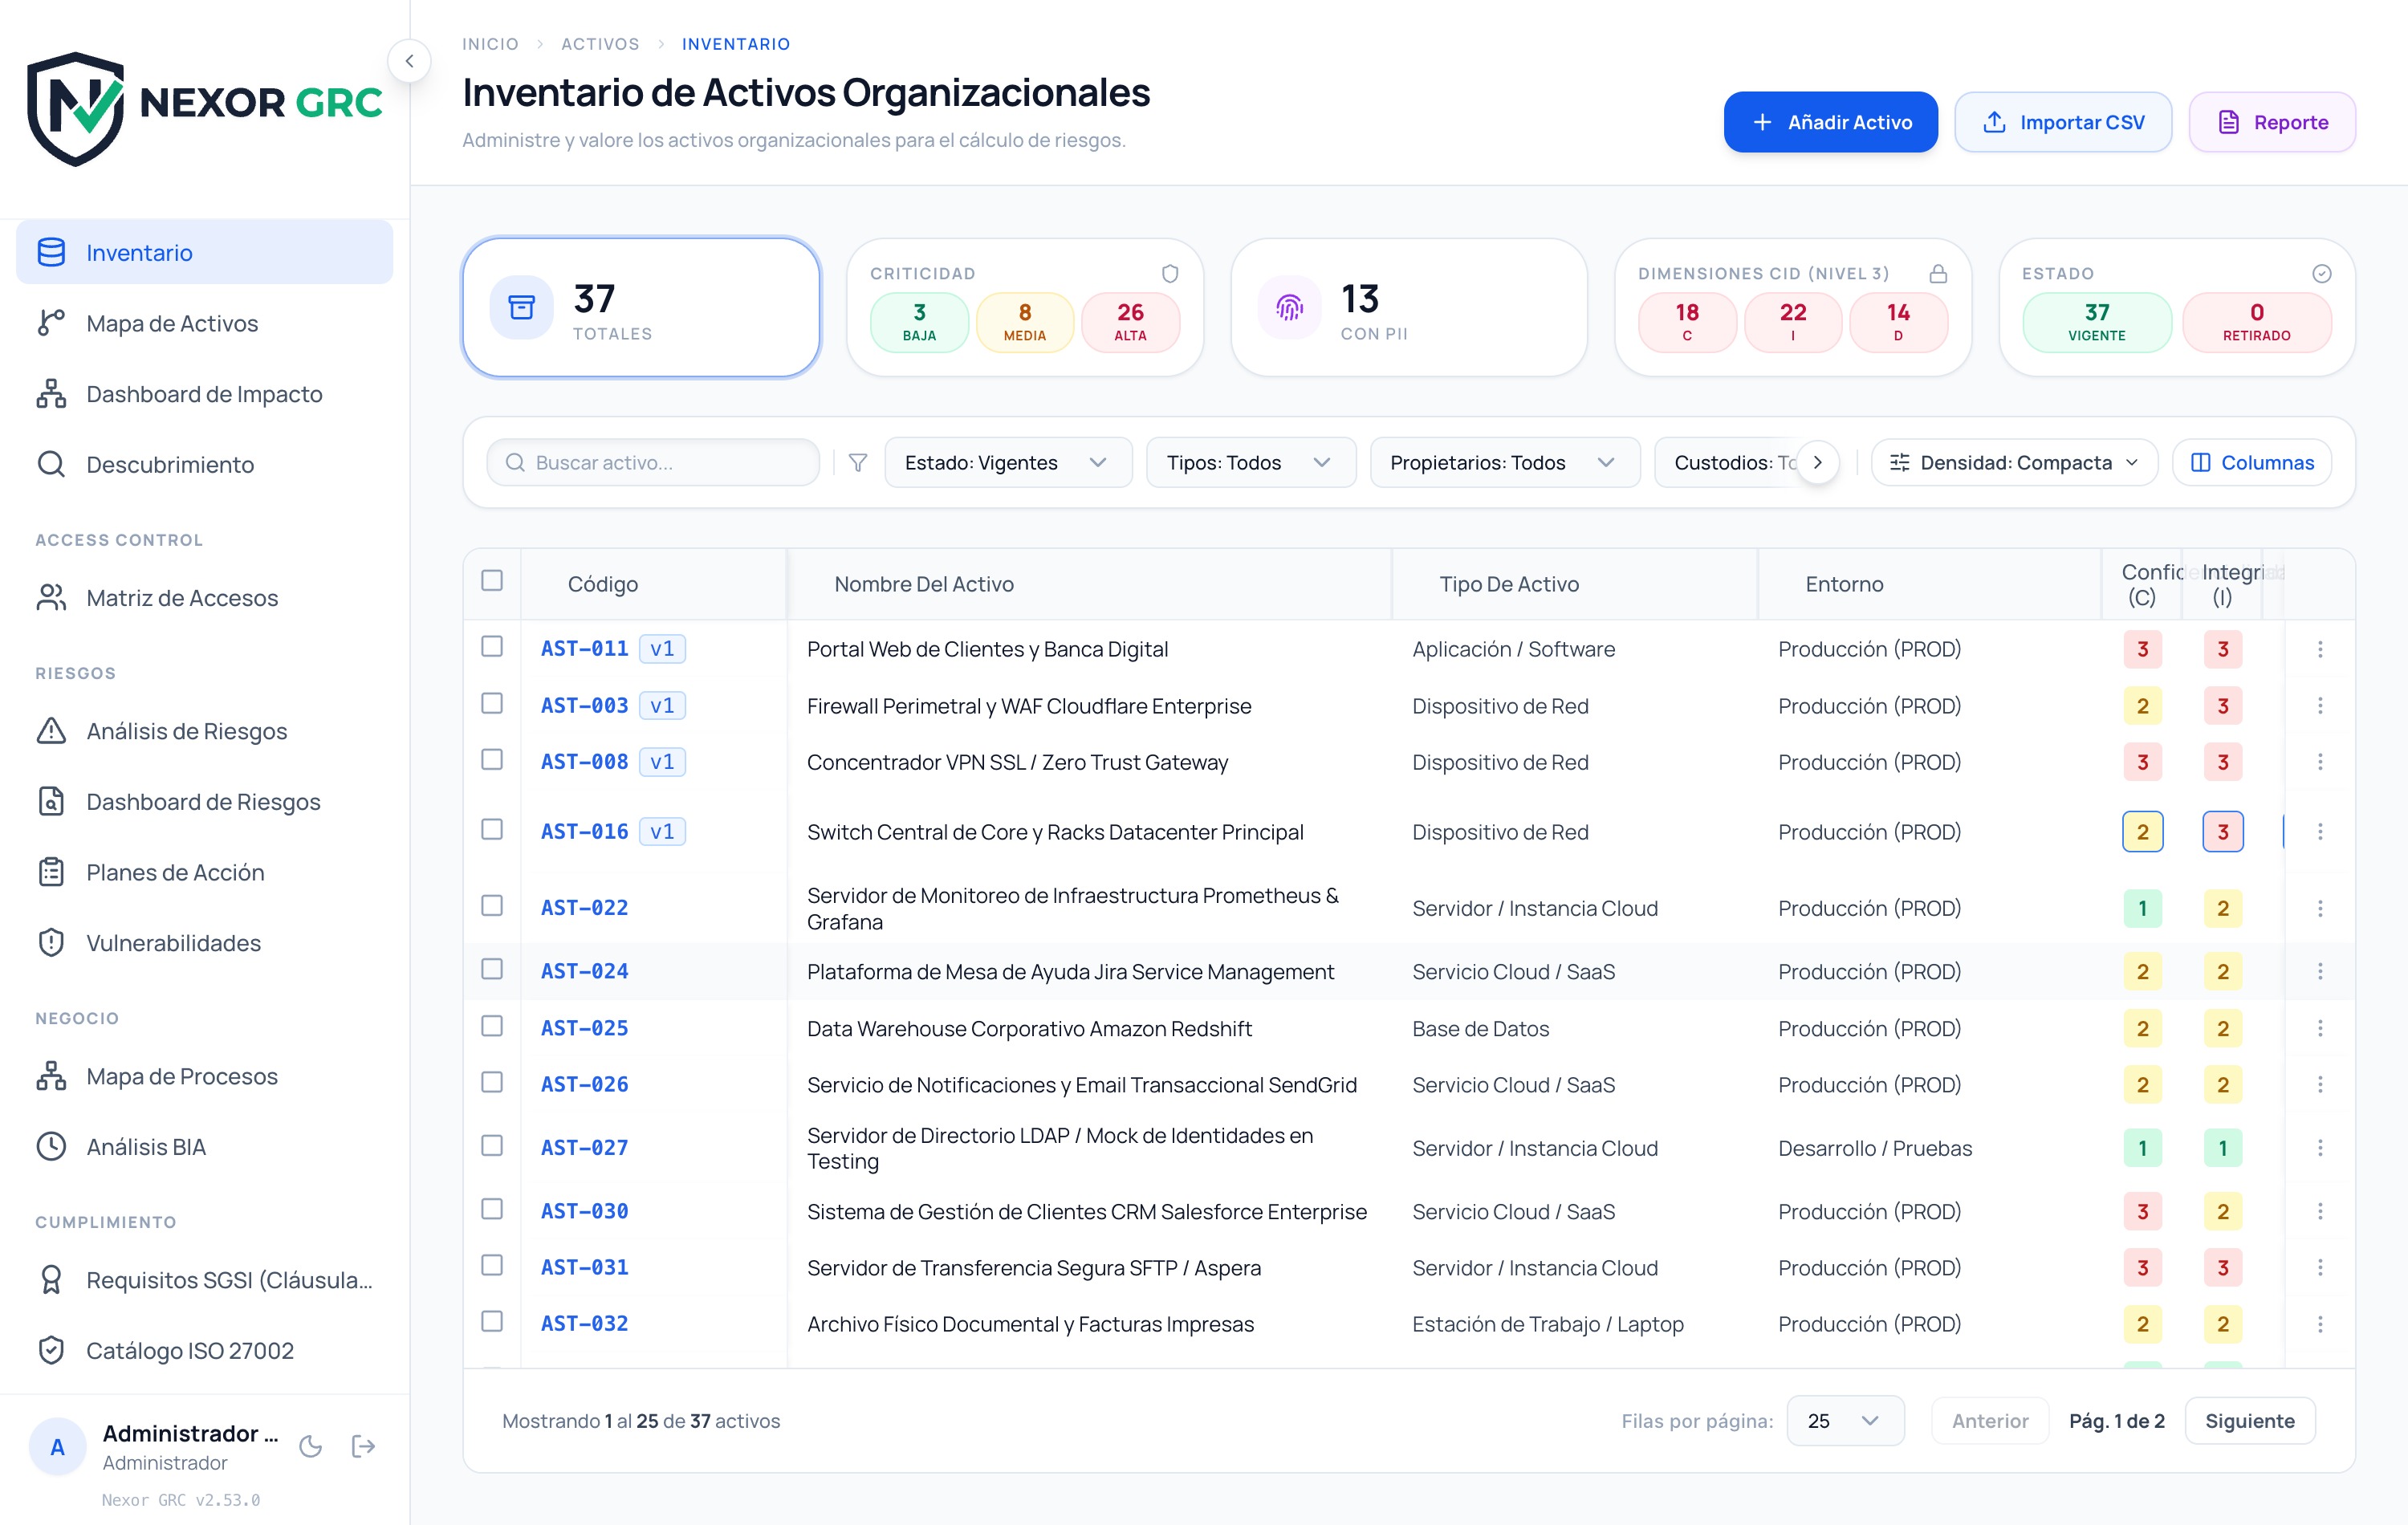Filter by MEDIA criticality pill
This screenshot has width=2408, height=1525.
click(1025, 322)
